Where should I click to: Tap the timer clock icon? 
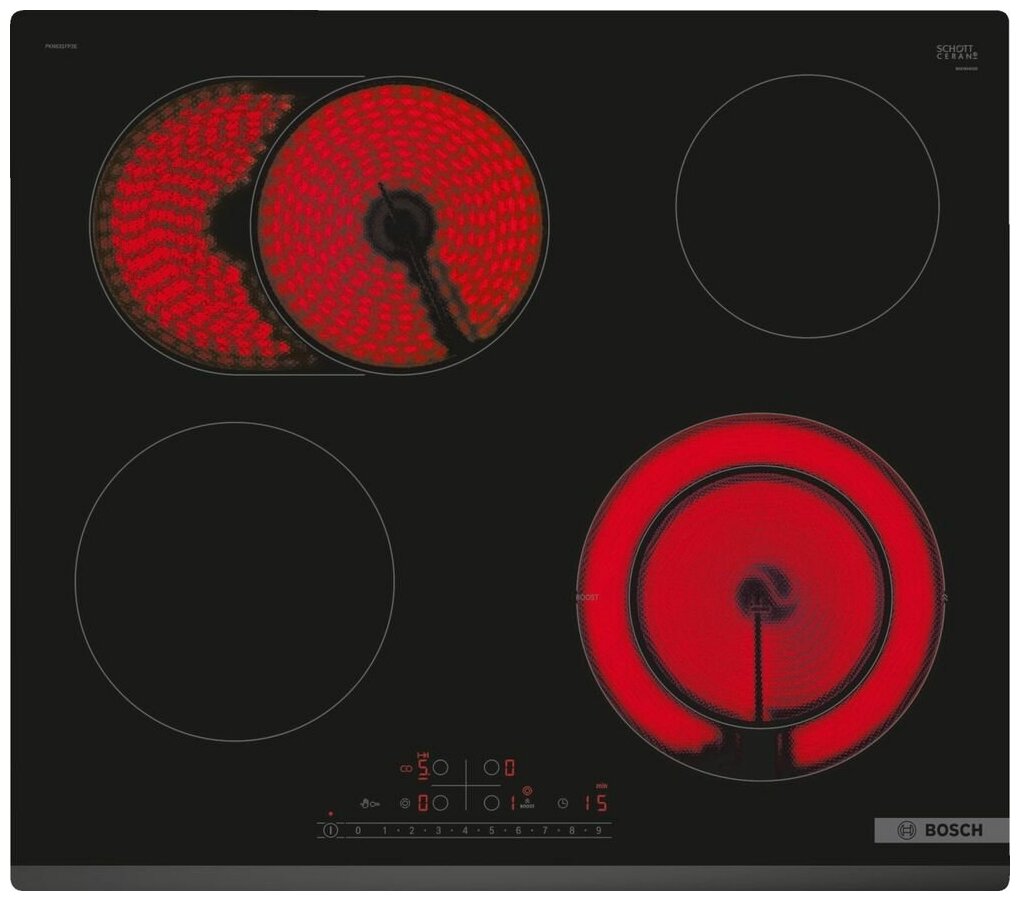click(563, 802)
